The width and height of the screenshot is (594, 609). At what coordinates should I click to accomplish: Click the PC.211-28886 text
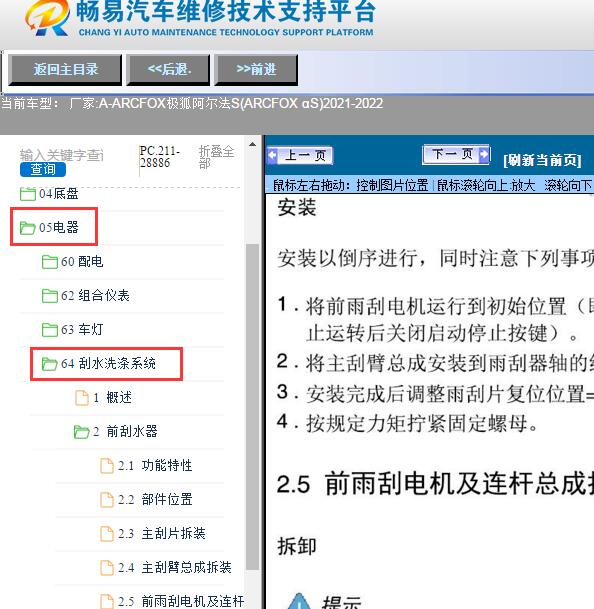pos(160,157)
